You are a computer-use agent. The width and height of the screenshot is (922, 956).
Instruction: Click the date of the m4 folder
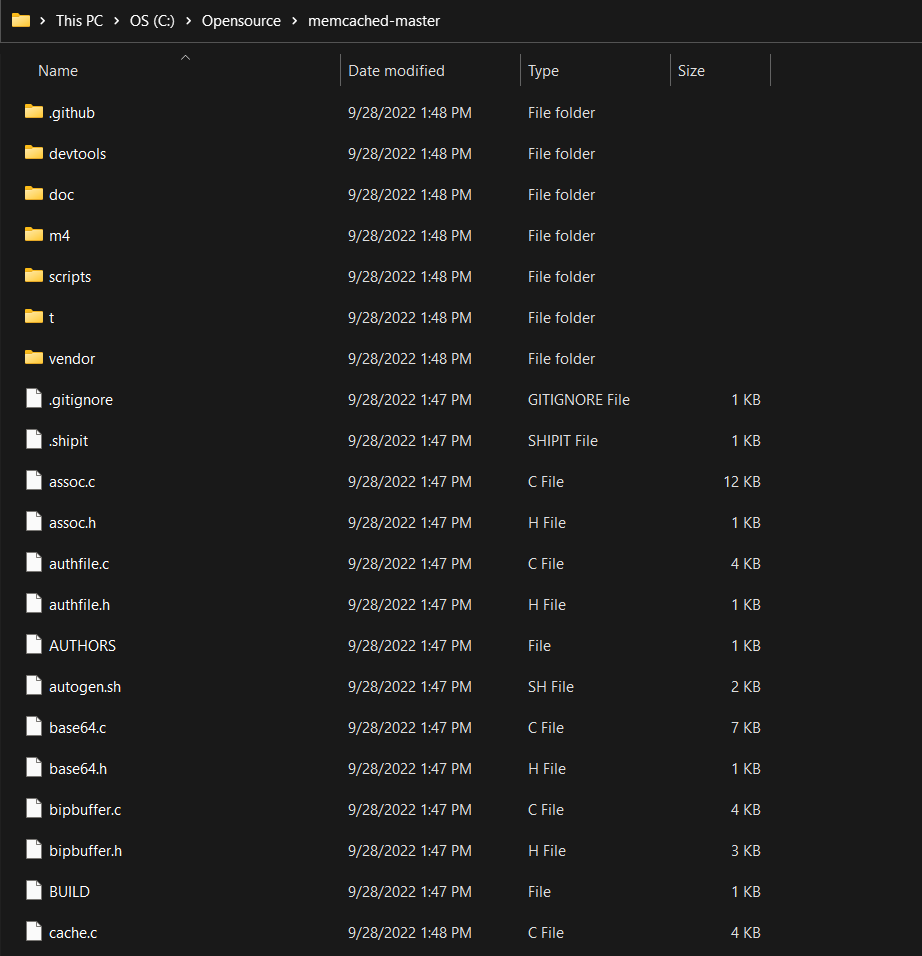[410, 235]
